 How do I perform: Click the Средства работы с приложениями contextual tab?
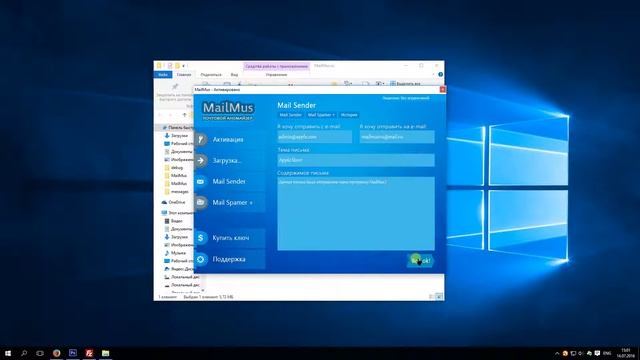[276, 66]
